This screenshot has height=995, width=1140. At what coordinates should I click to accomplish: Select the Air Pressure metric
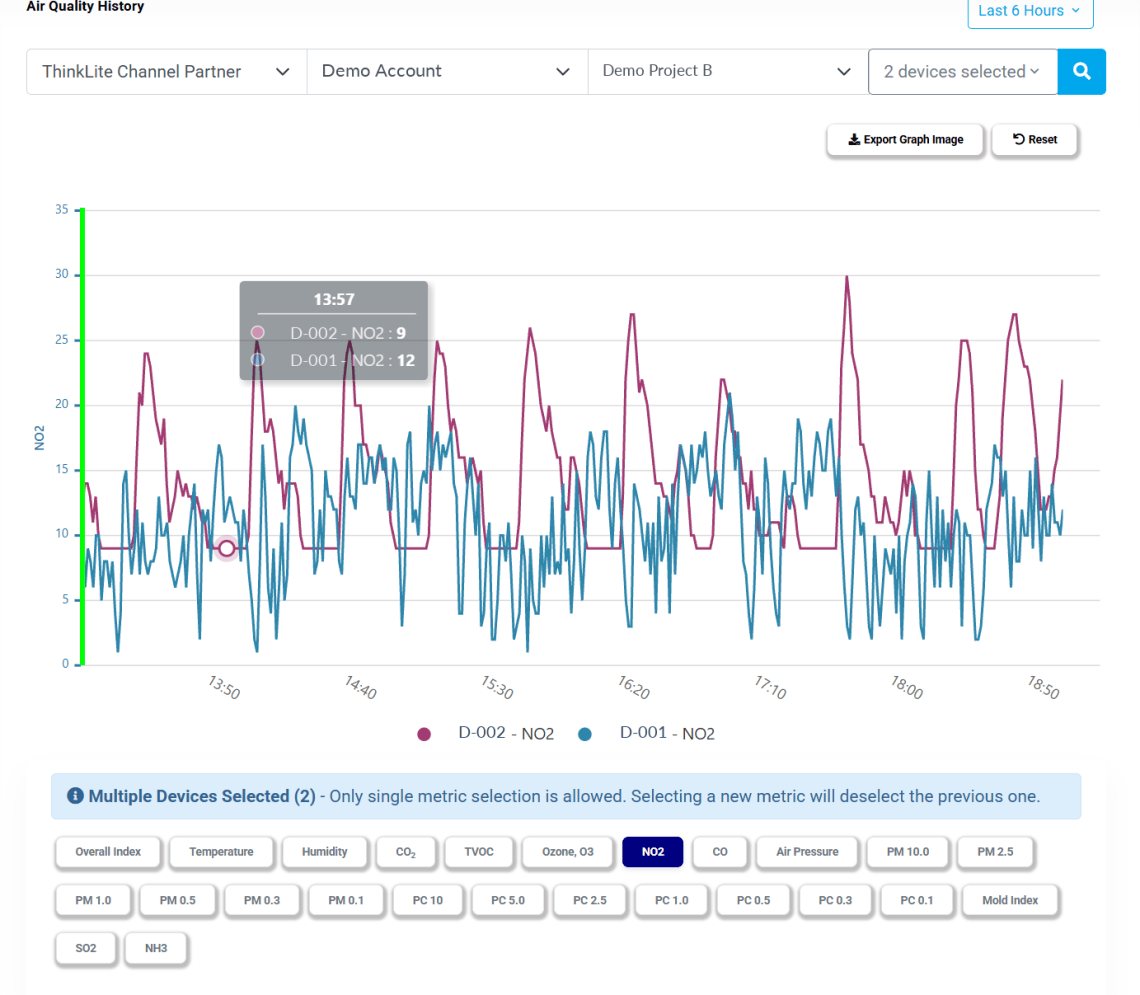coord(807,852)
